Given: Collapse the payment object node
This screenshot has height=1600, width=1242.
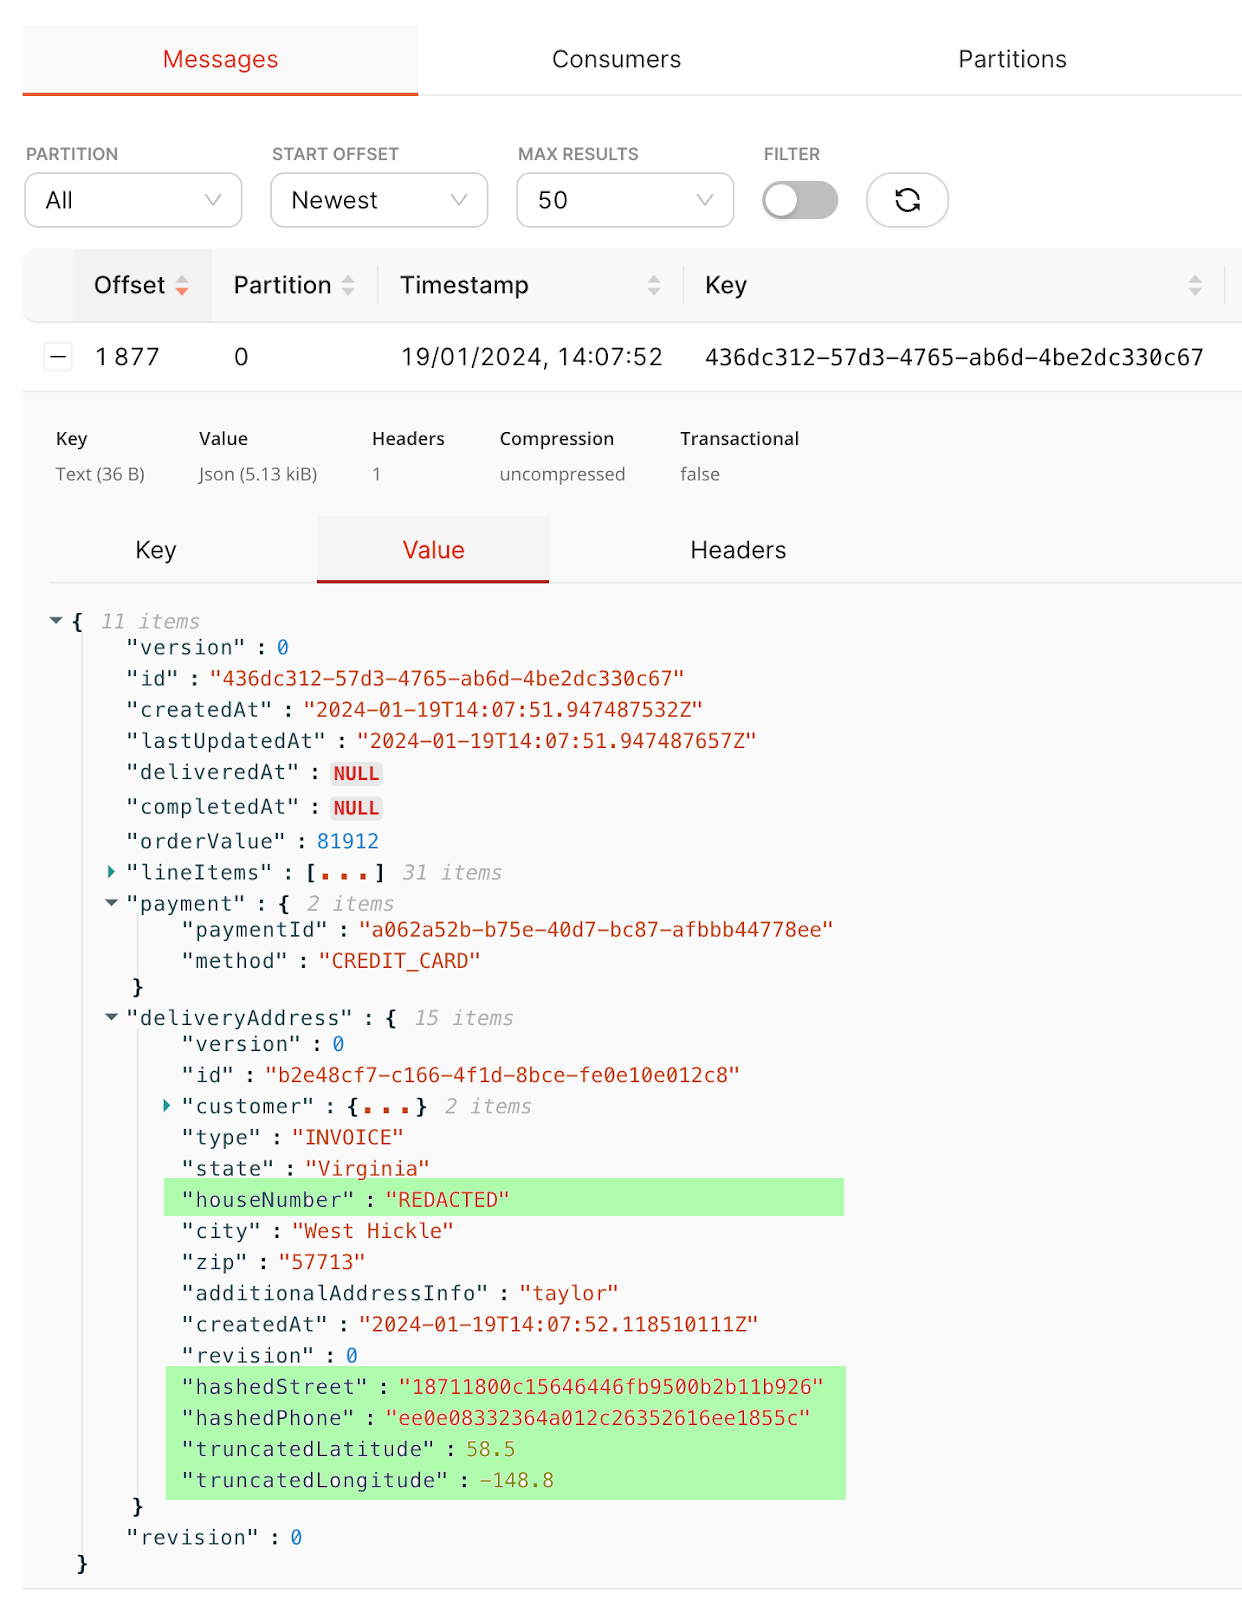Looking at the screenshot, I should coord(111,903).
